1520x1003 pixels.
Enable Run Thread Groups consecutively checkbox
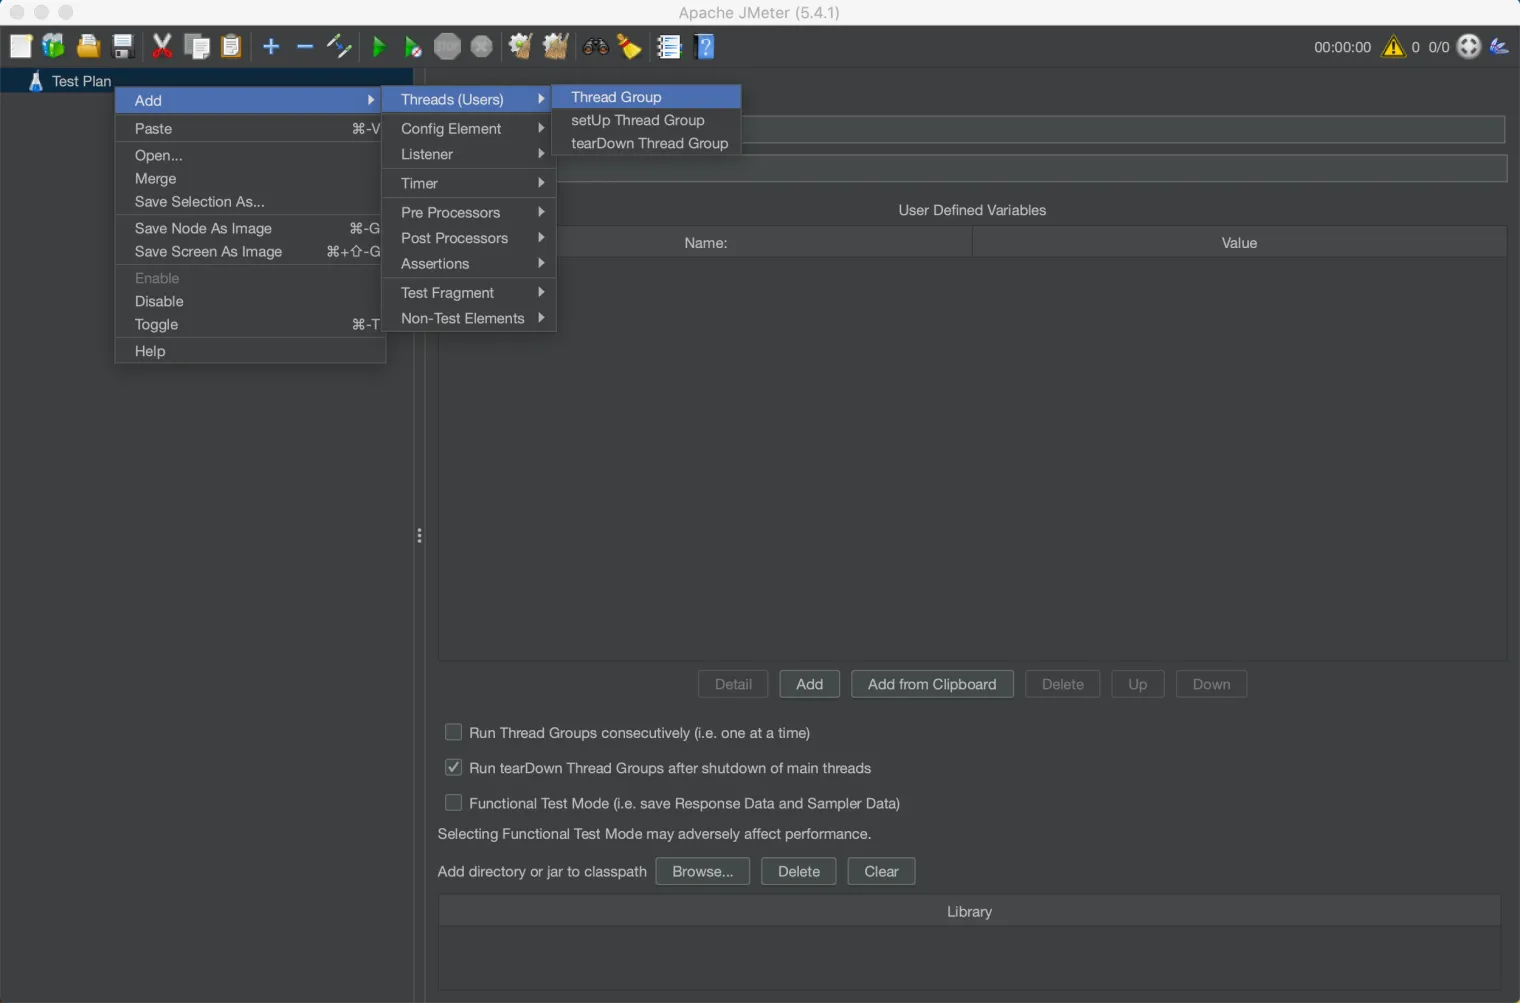(x=453, y=733)
